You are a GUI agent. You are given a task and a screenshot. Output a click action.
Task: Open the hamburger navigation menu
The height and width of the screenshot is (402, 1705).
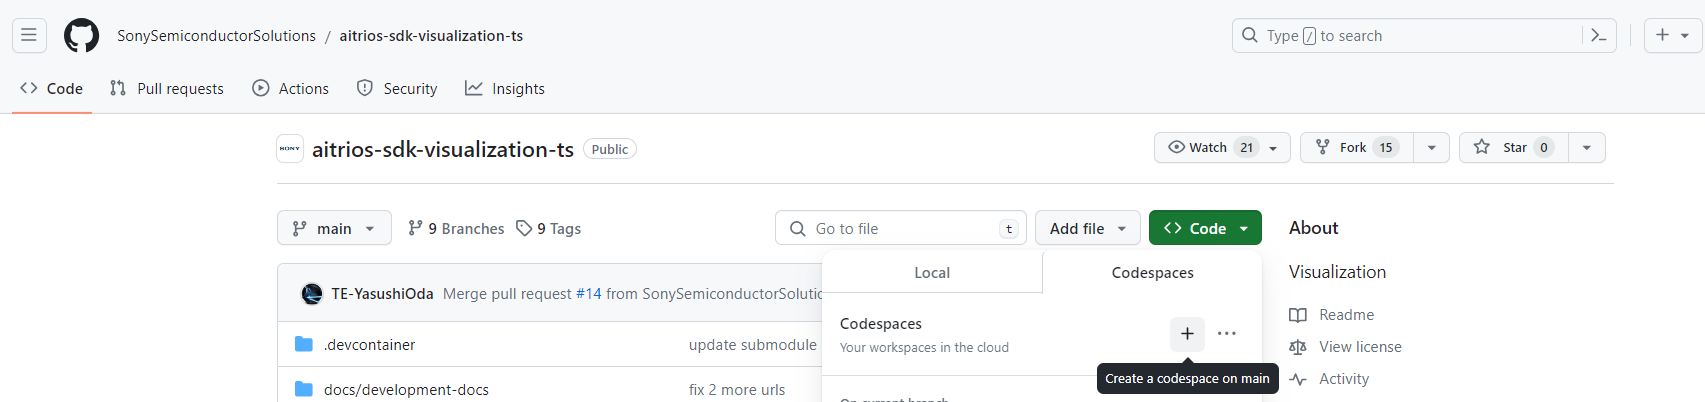(x=29, y=36)
